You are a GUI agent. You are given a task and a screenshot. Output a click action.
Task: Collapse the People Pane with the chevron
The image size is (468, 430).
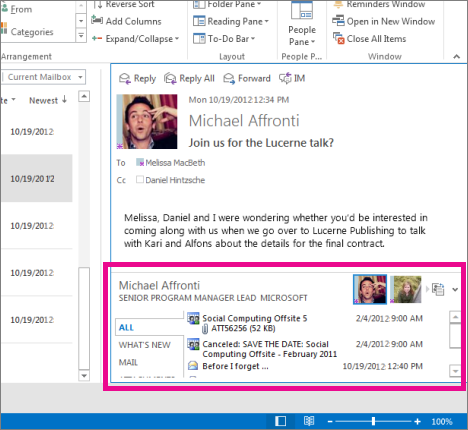tap(455, 290)
